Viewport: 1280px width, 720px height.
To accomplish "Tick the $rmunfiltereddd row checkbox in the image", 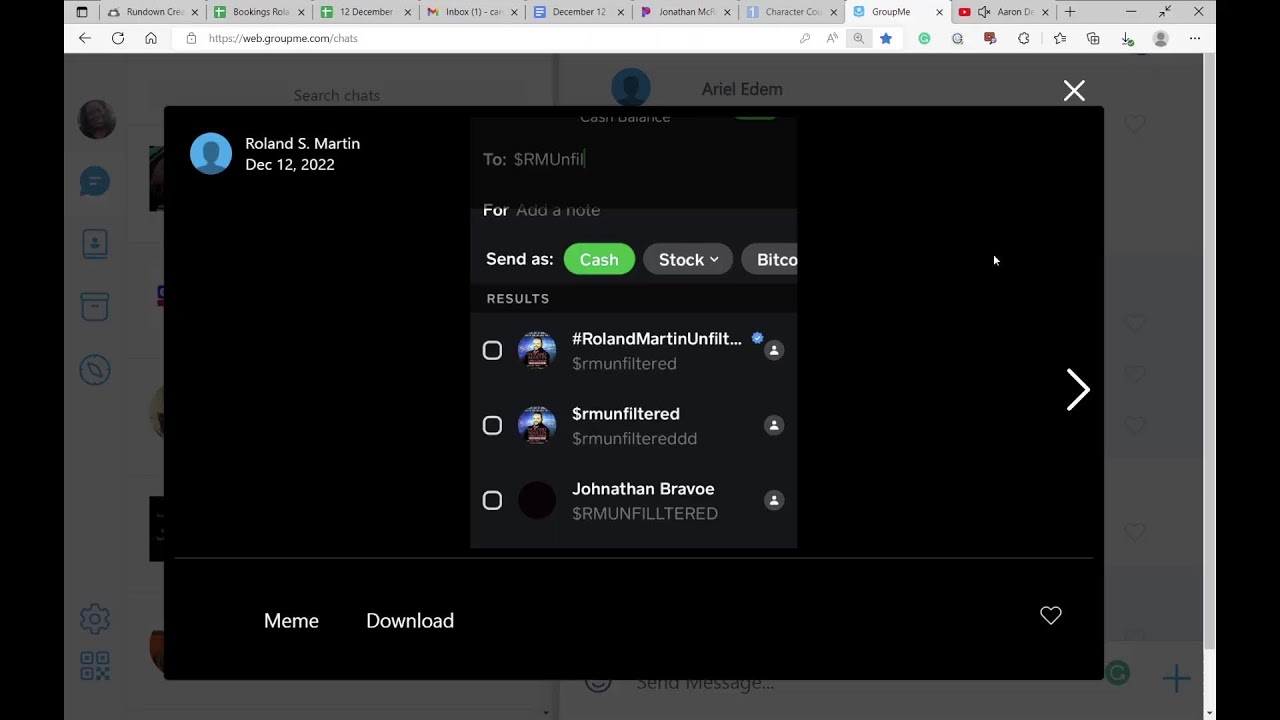I will pyautogui.click(x=492, y=425).
